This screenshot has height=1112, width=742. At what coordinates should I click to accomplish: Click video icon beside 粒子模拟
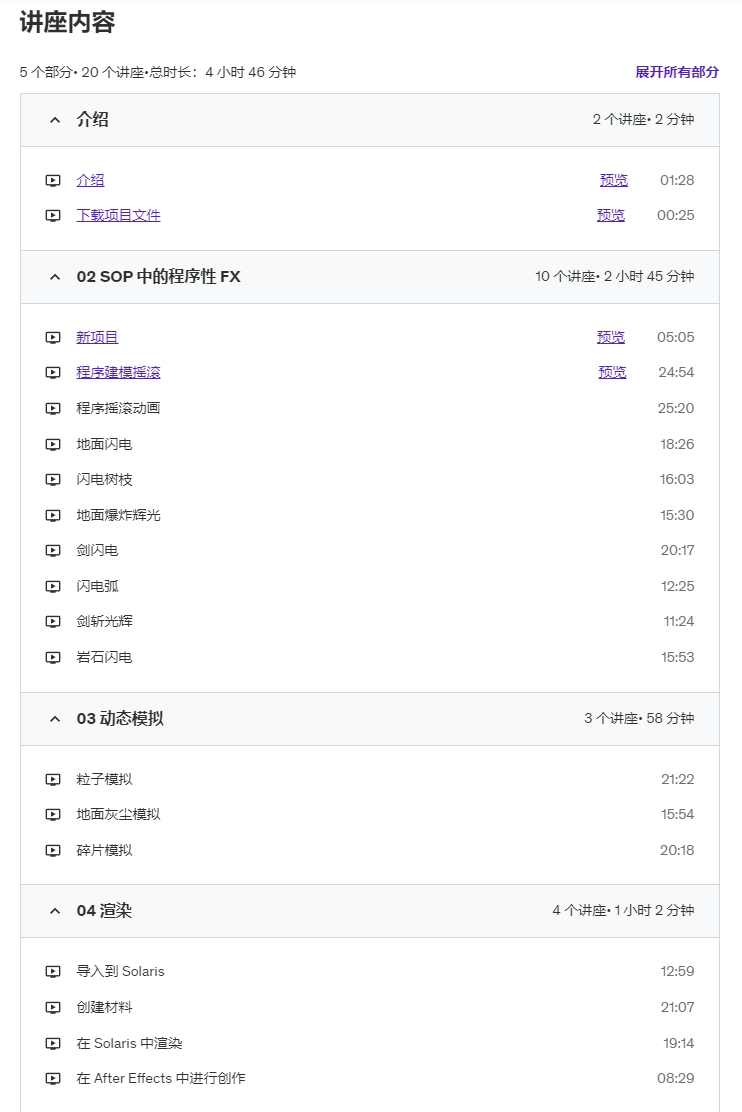[x=53, y=779]
